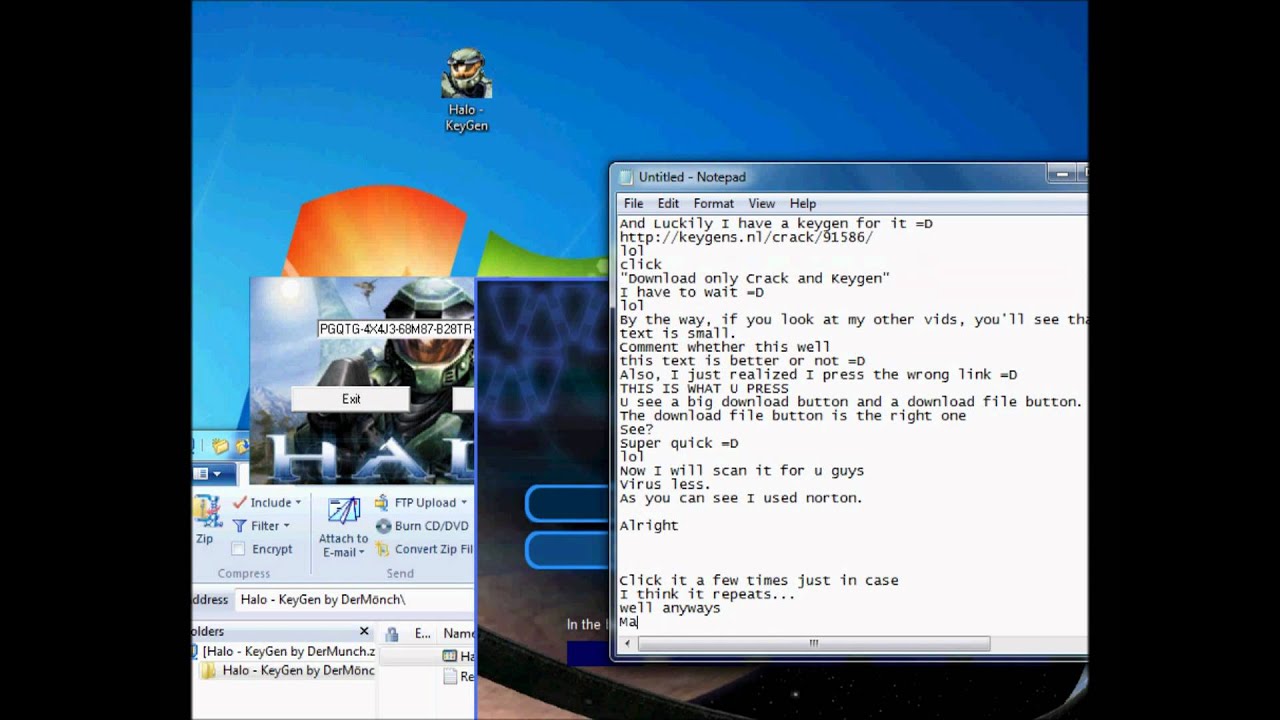The image size is (1280, 720).
Task: Click Burn CD/DVD in the Send group
Action: pyautogui.click(x=422, y=526)
